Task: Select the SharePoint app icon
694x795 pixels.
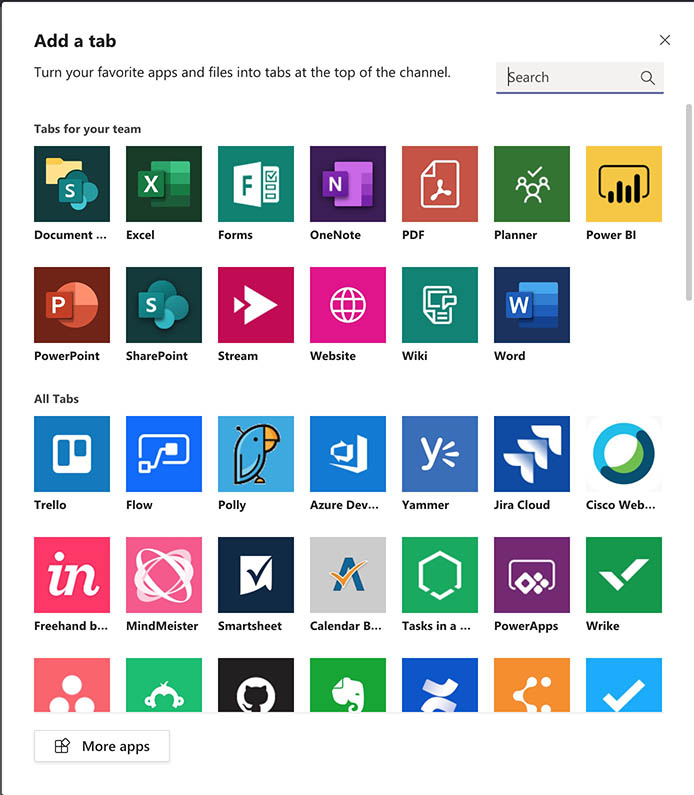Action: 164,305
